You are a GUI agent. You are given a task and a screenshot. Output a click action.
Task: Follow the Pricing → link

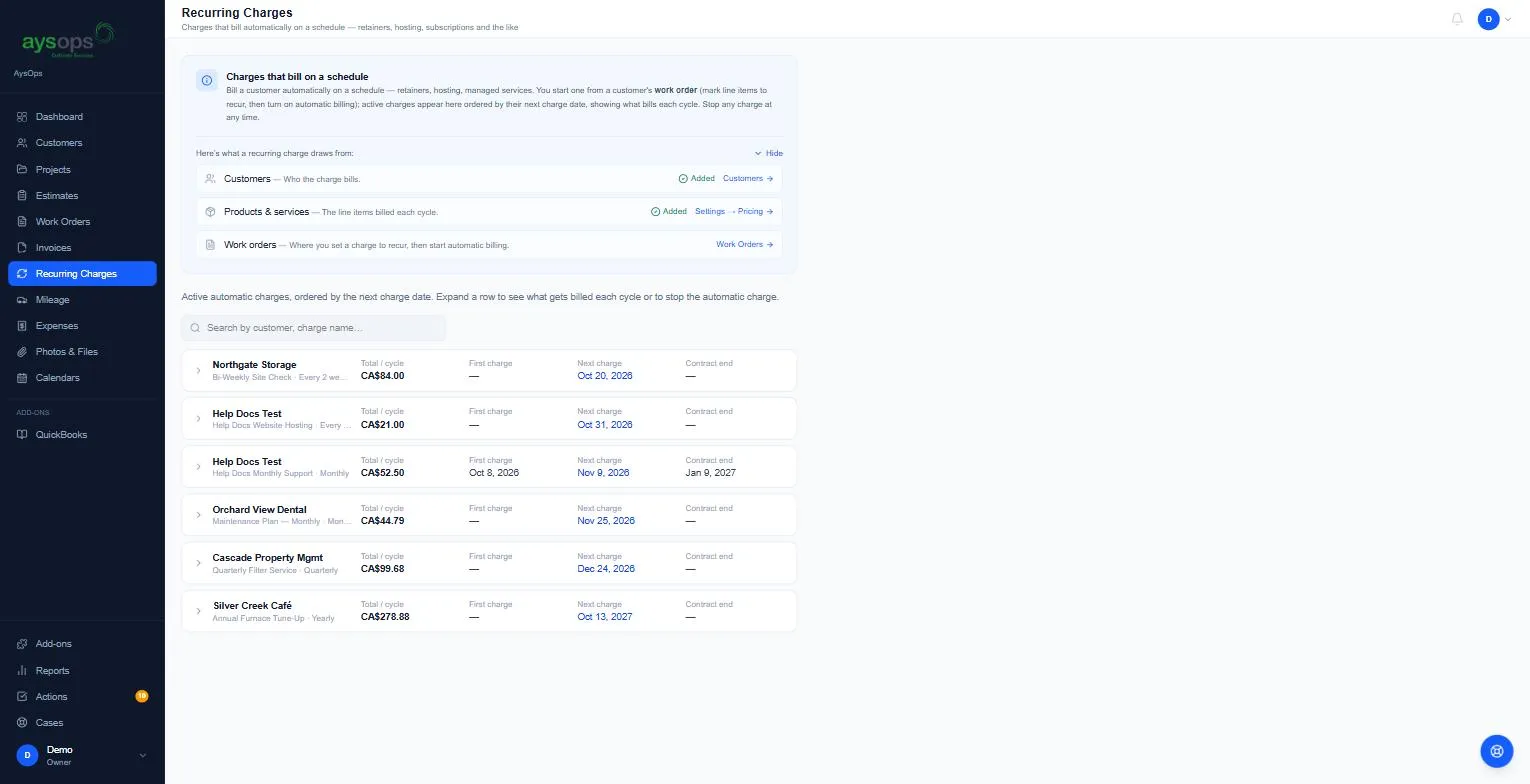tap(755, 212)
